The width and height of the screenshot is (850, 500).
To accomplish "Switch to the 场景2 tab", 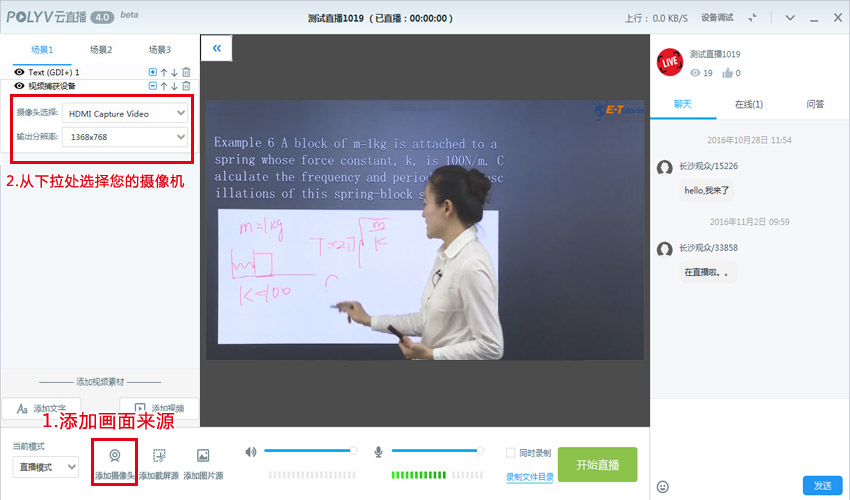I will pos(101,50).
